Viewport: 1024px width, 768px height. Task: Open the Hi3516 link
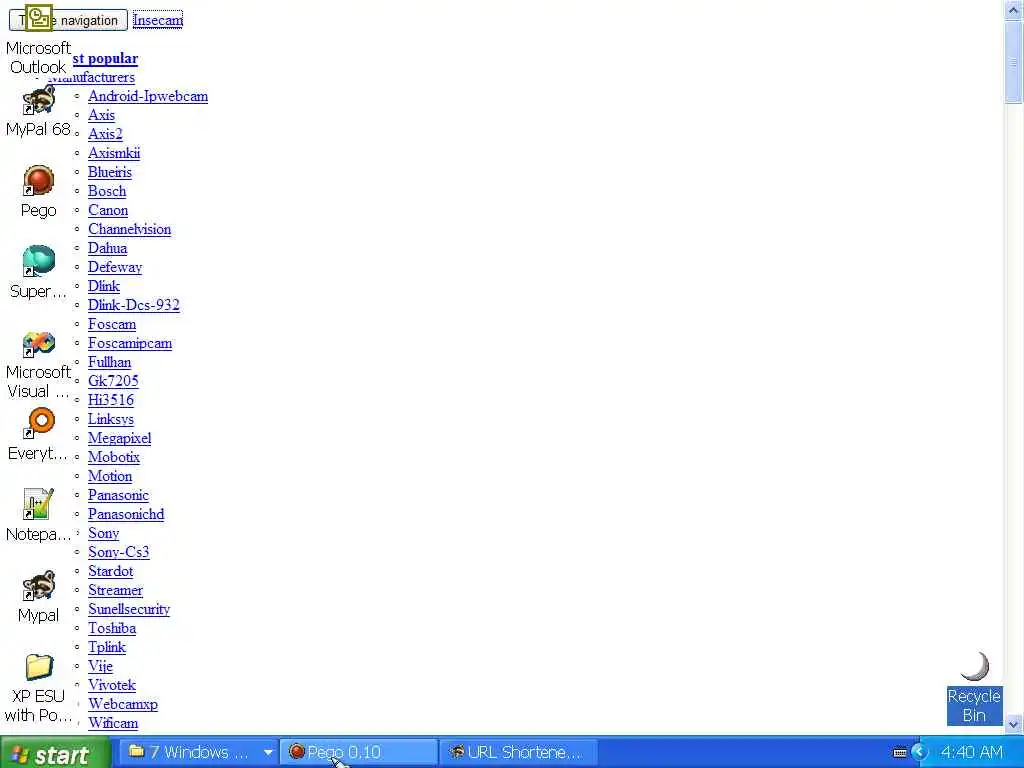111,400
